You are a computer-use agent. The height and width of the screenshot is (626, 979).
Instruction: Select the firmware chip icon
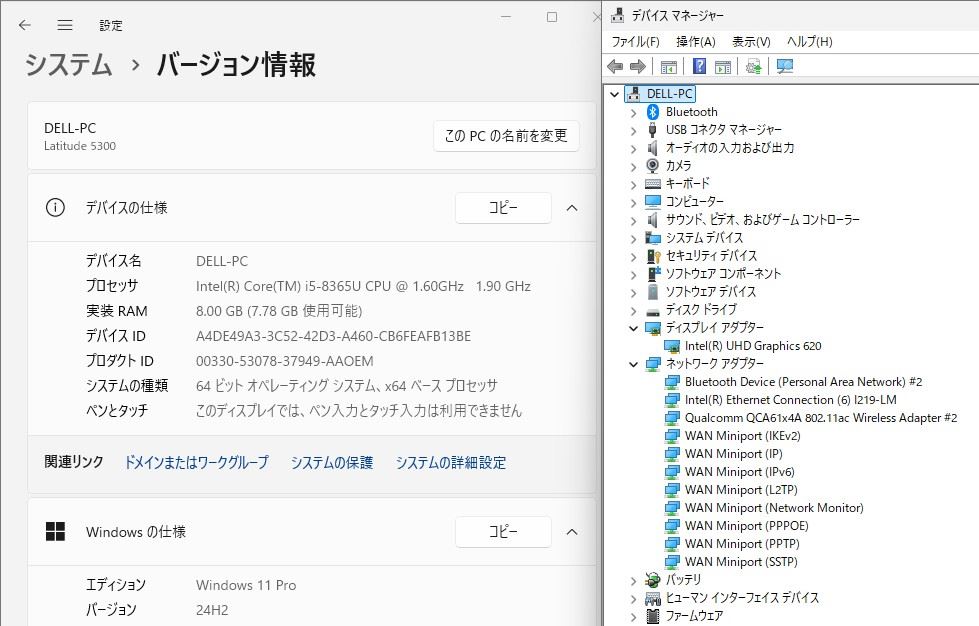point(652,616)
